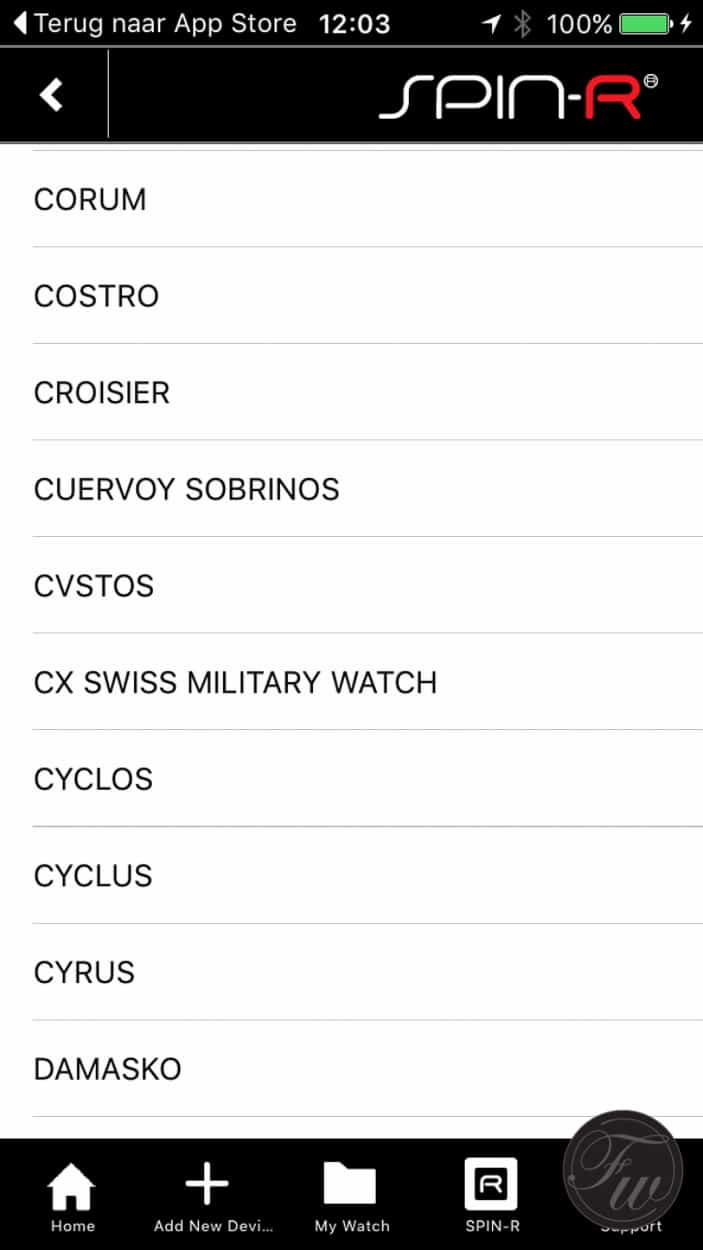Choose CX SWISS MILITARY WATCH
The image size is (703, 1250).
235,683
